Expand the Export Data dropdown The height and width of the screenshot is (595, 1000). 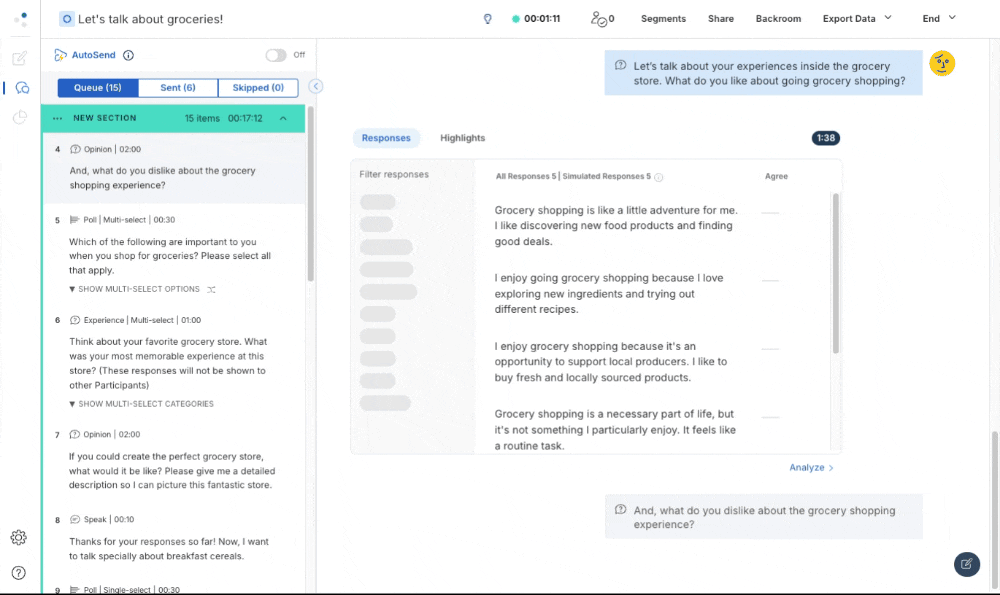tap(857, 19)
